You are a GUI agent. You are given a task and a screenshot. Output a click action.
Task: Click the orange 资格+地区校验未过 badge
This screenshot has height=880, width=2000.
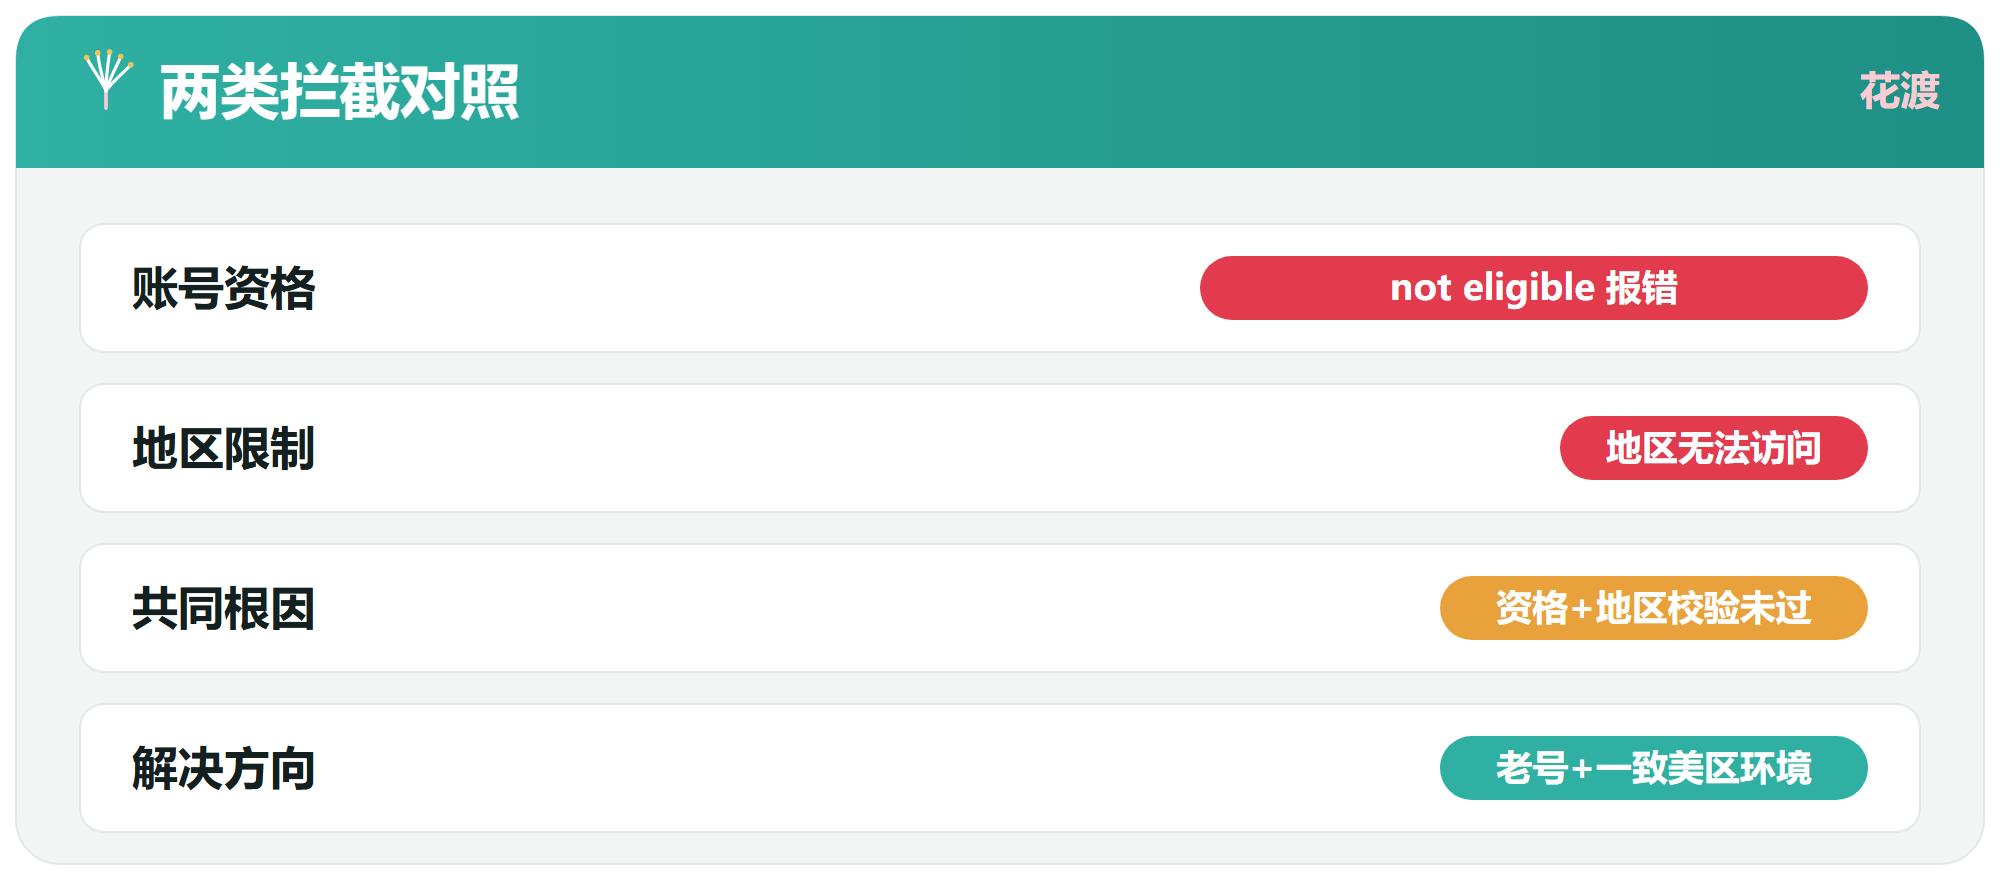(1653, 608)
